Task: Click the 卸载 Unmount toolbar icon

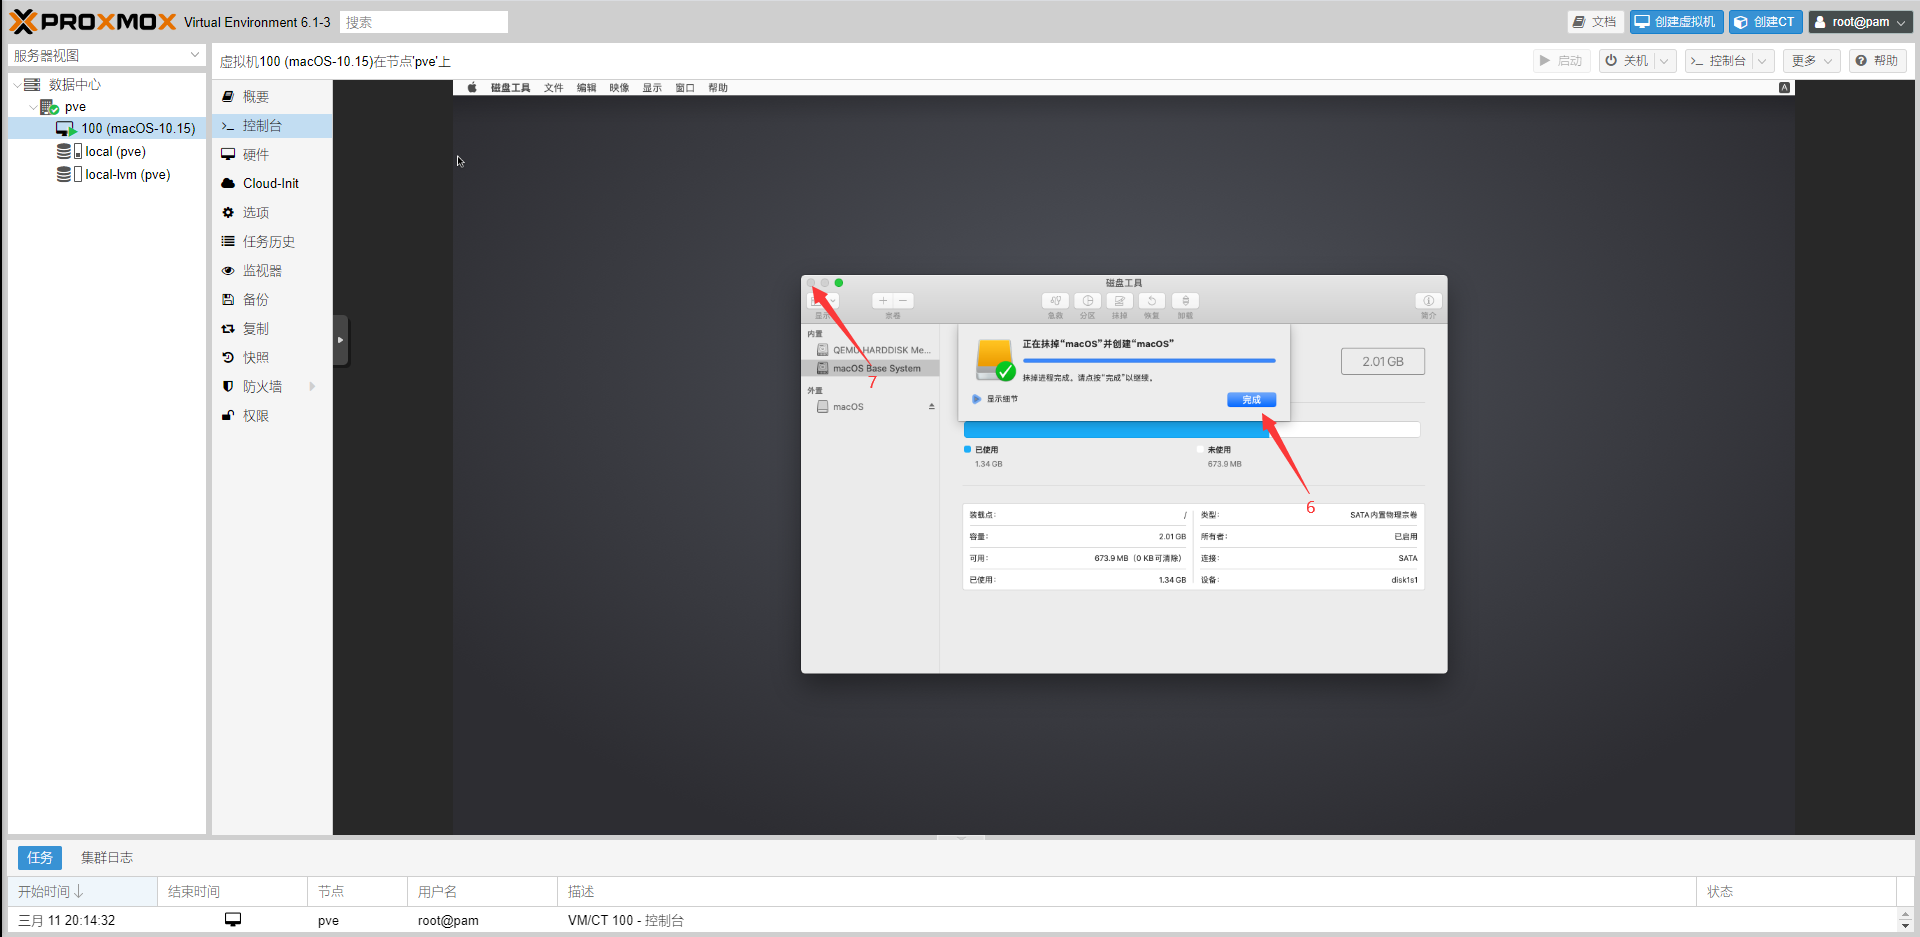Action: pos(1185,301)
